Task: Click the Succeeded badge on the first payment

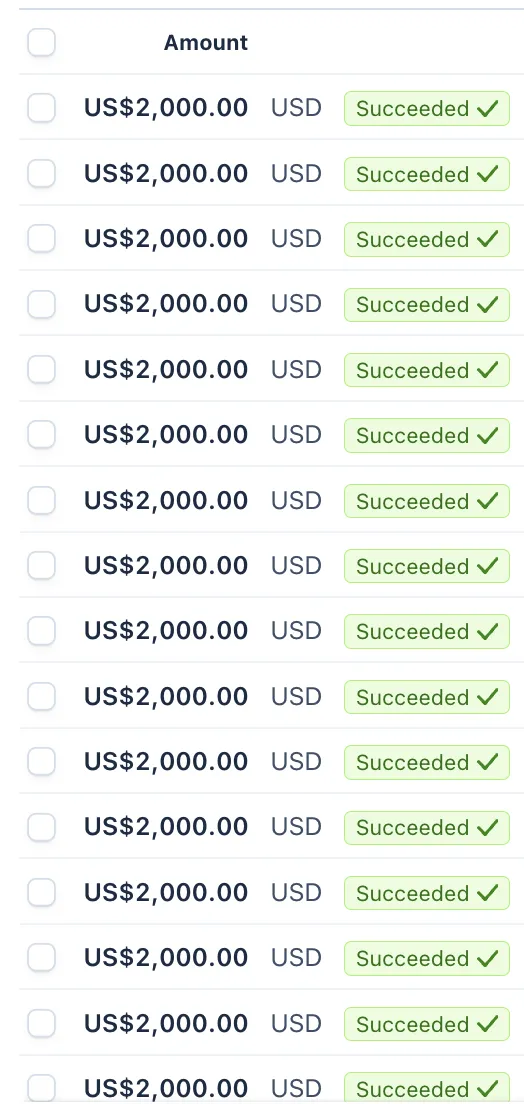Action: point(427,108)
